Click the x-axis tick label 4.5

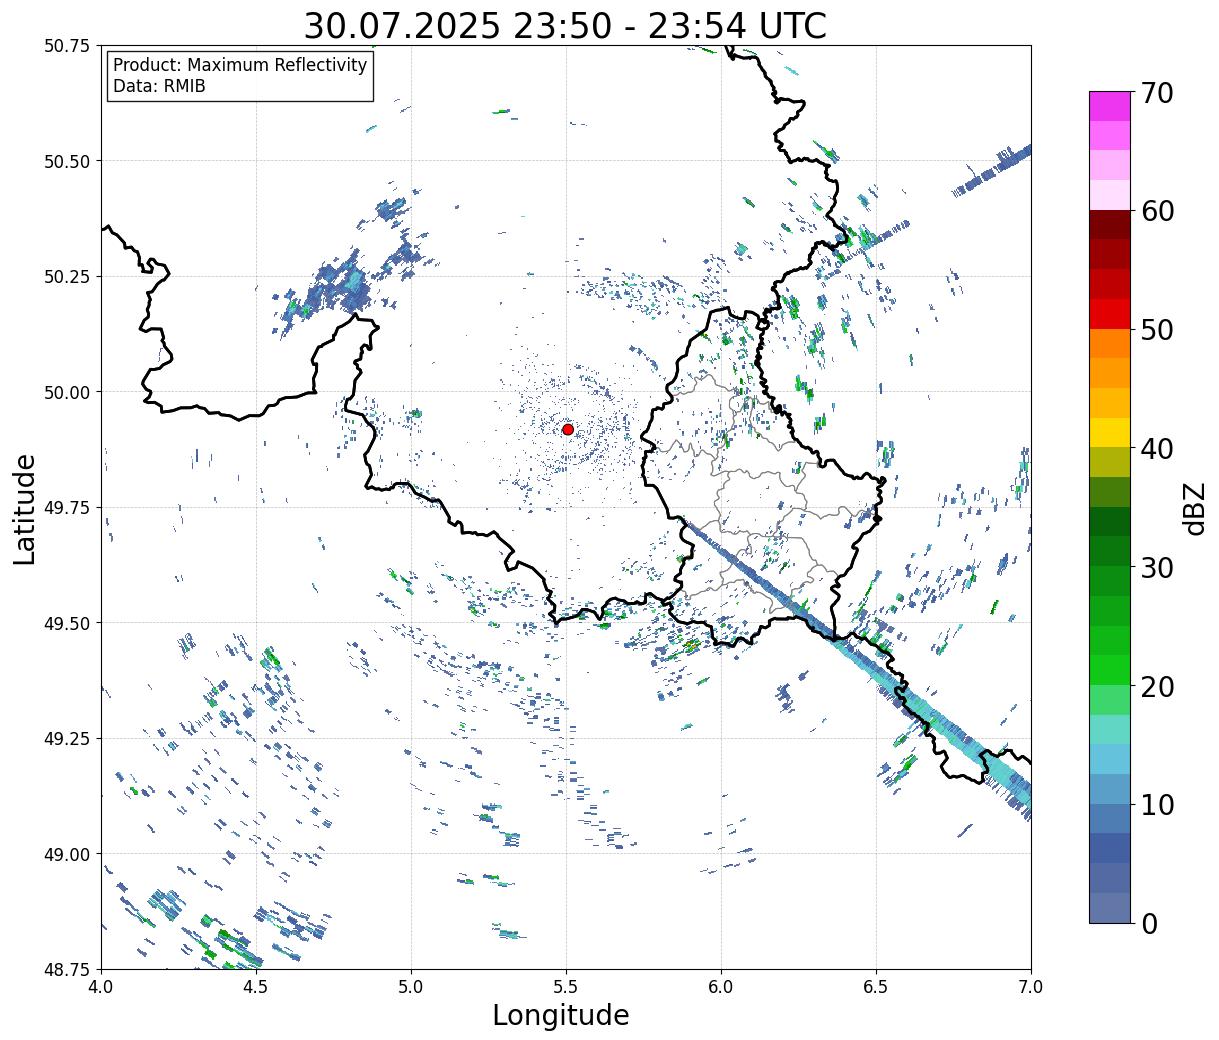pyautogui.click(x=256, y=987)
